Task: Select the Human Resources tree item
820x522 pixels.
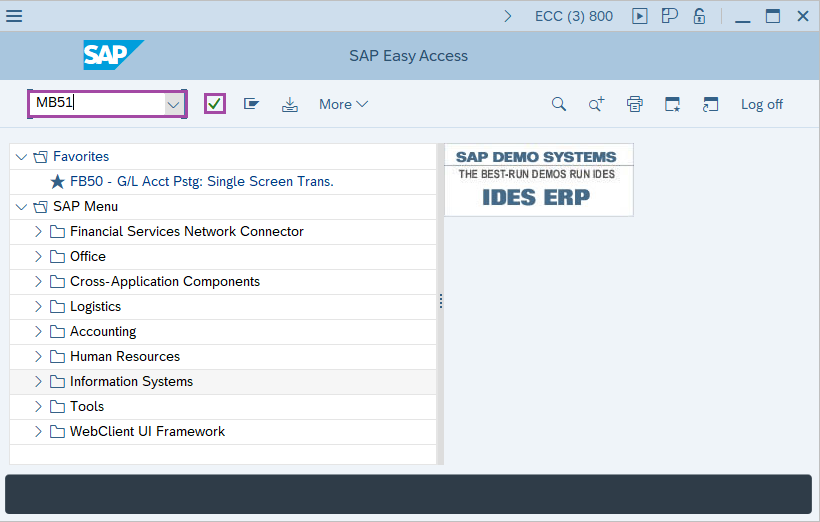Action: click(x=125, y=357)
